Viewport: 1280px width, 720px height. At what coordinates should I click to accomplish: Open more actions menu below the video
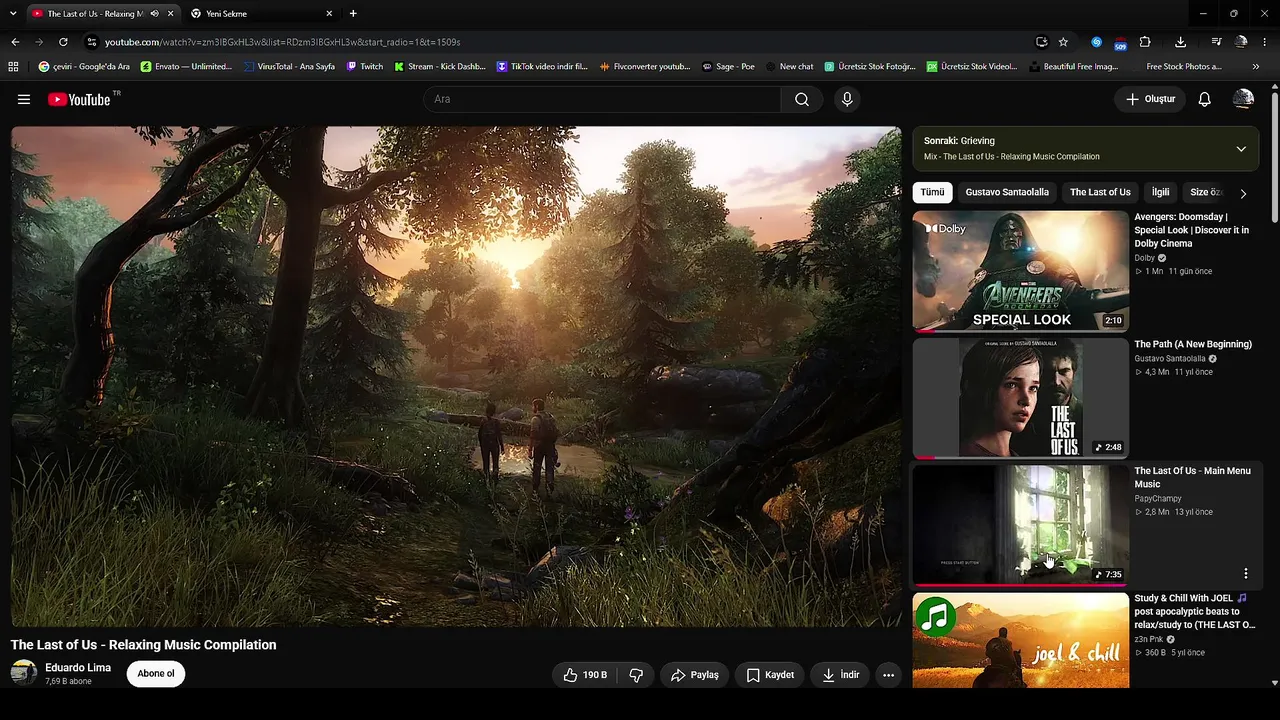(888, 675)
